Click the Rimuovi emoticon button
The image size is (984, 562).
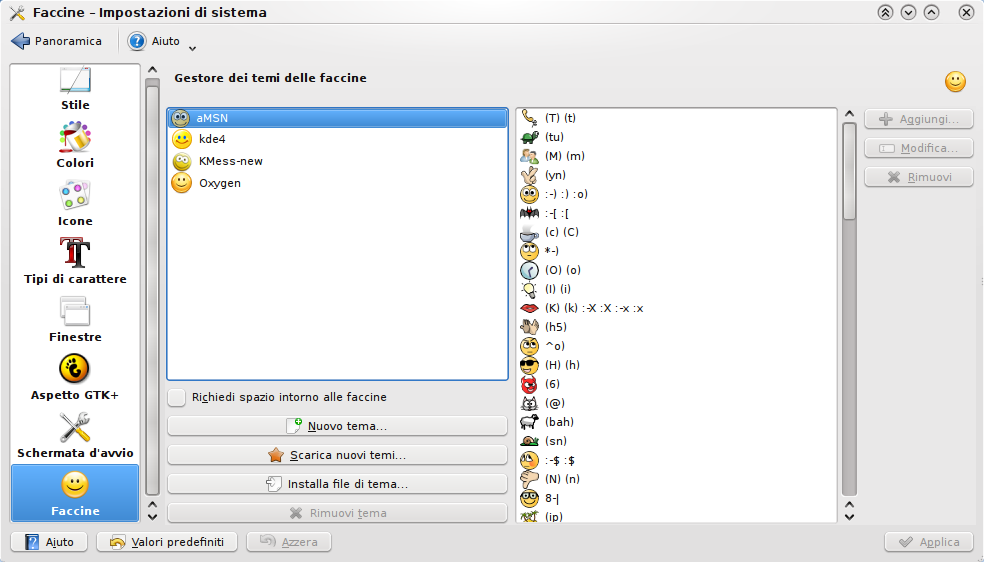click(919, 177)
